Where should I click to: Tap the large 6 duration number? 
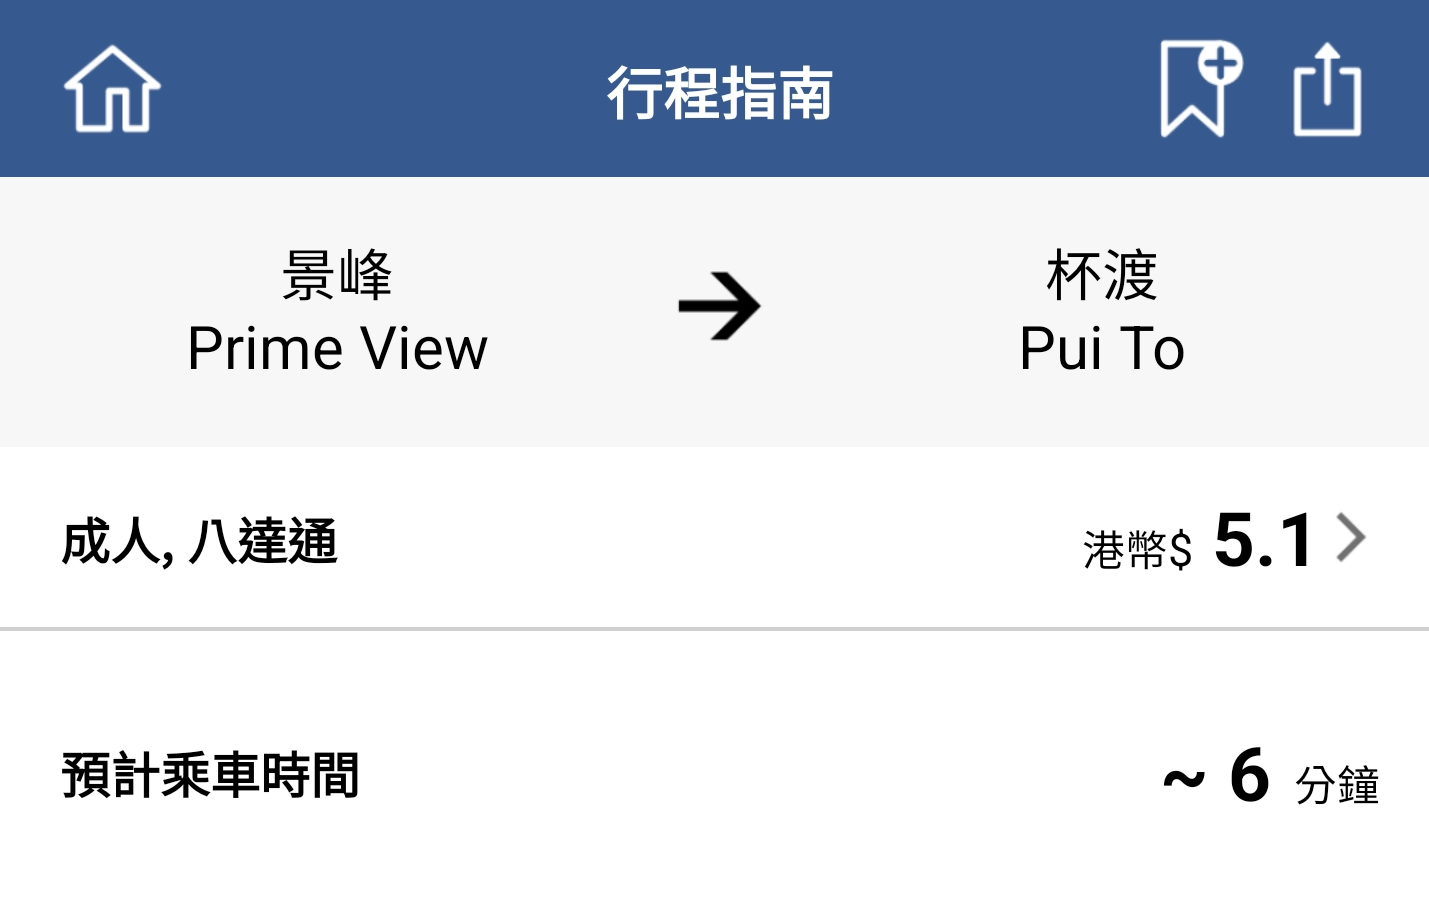click(x=1250, y=775)
